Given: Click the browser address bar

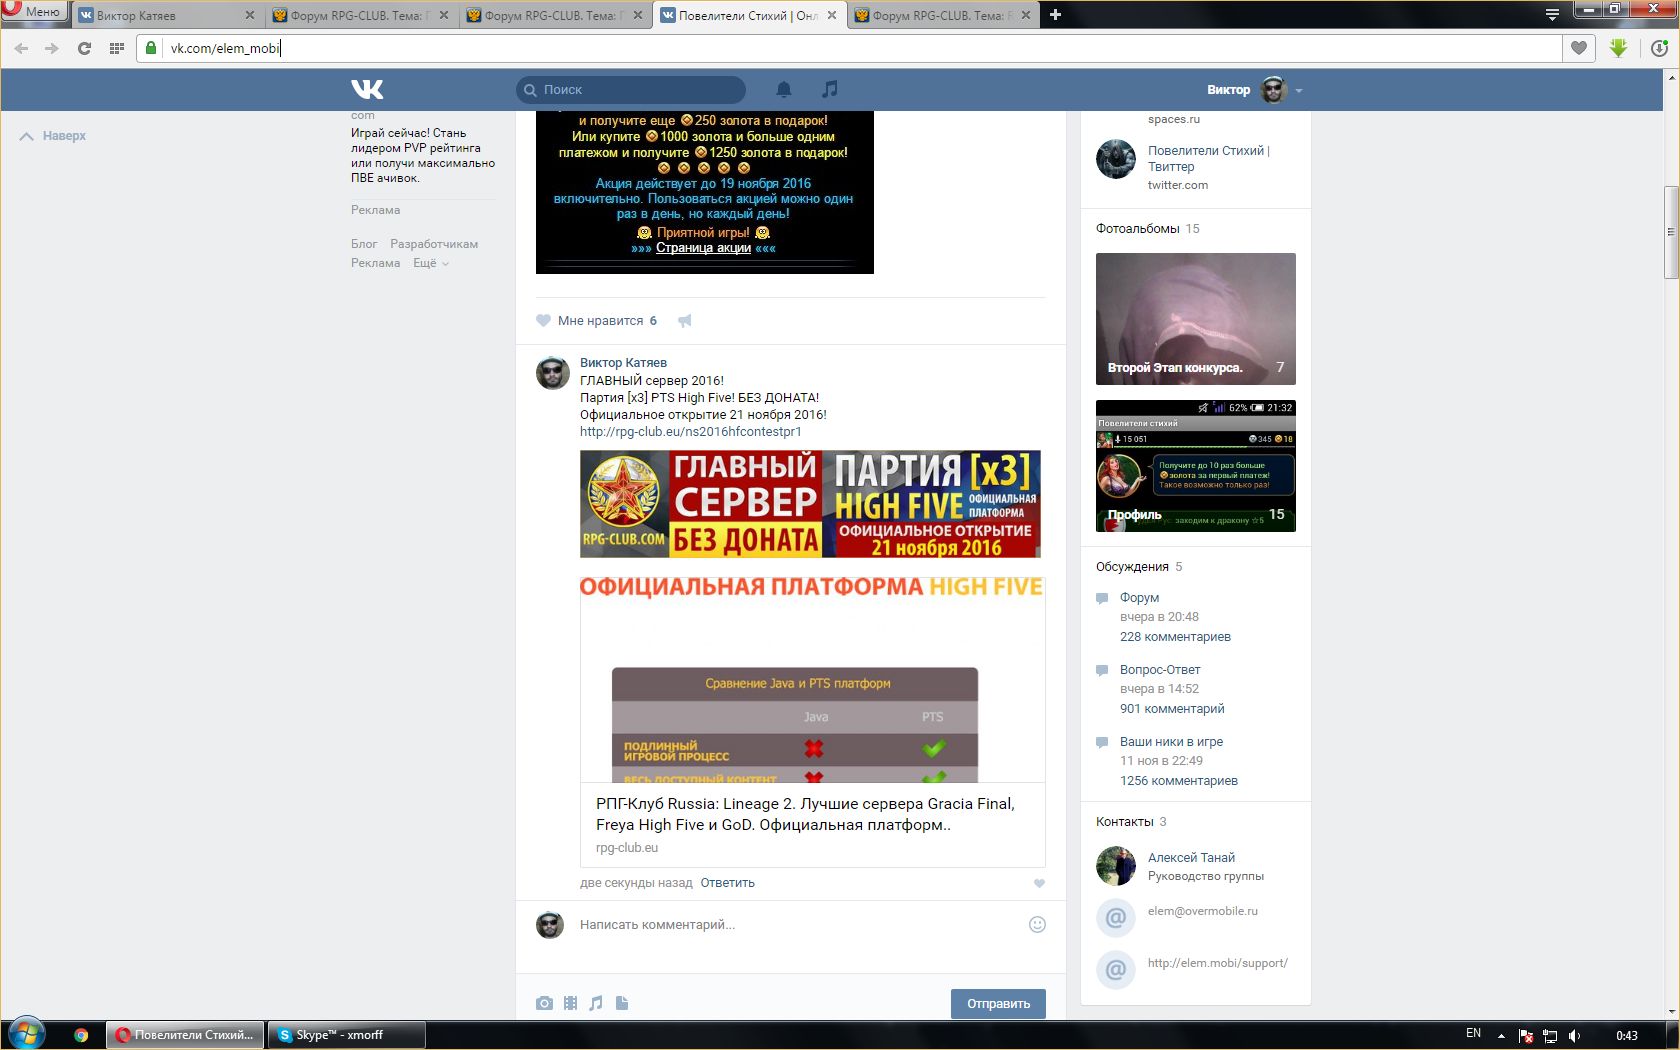Looking at the screenshot, I should (850, 48).
